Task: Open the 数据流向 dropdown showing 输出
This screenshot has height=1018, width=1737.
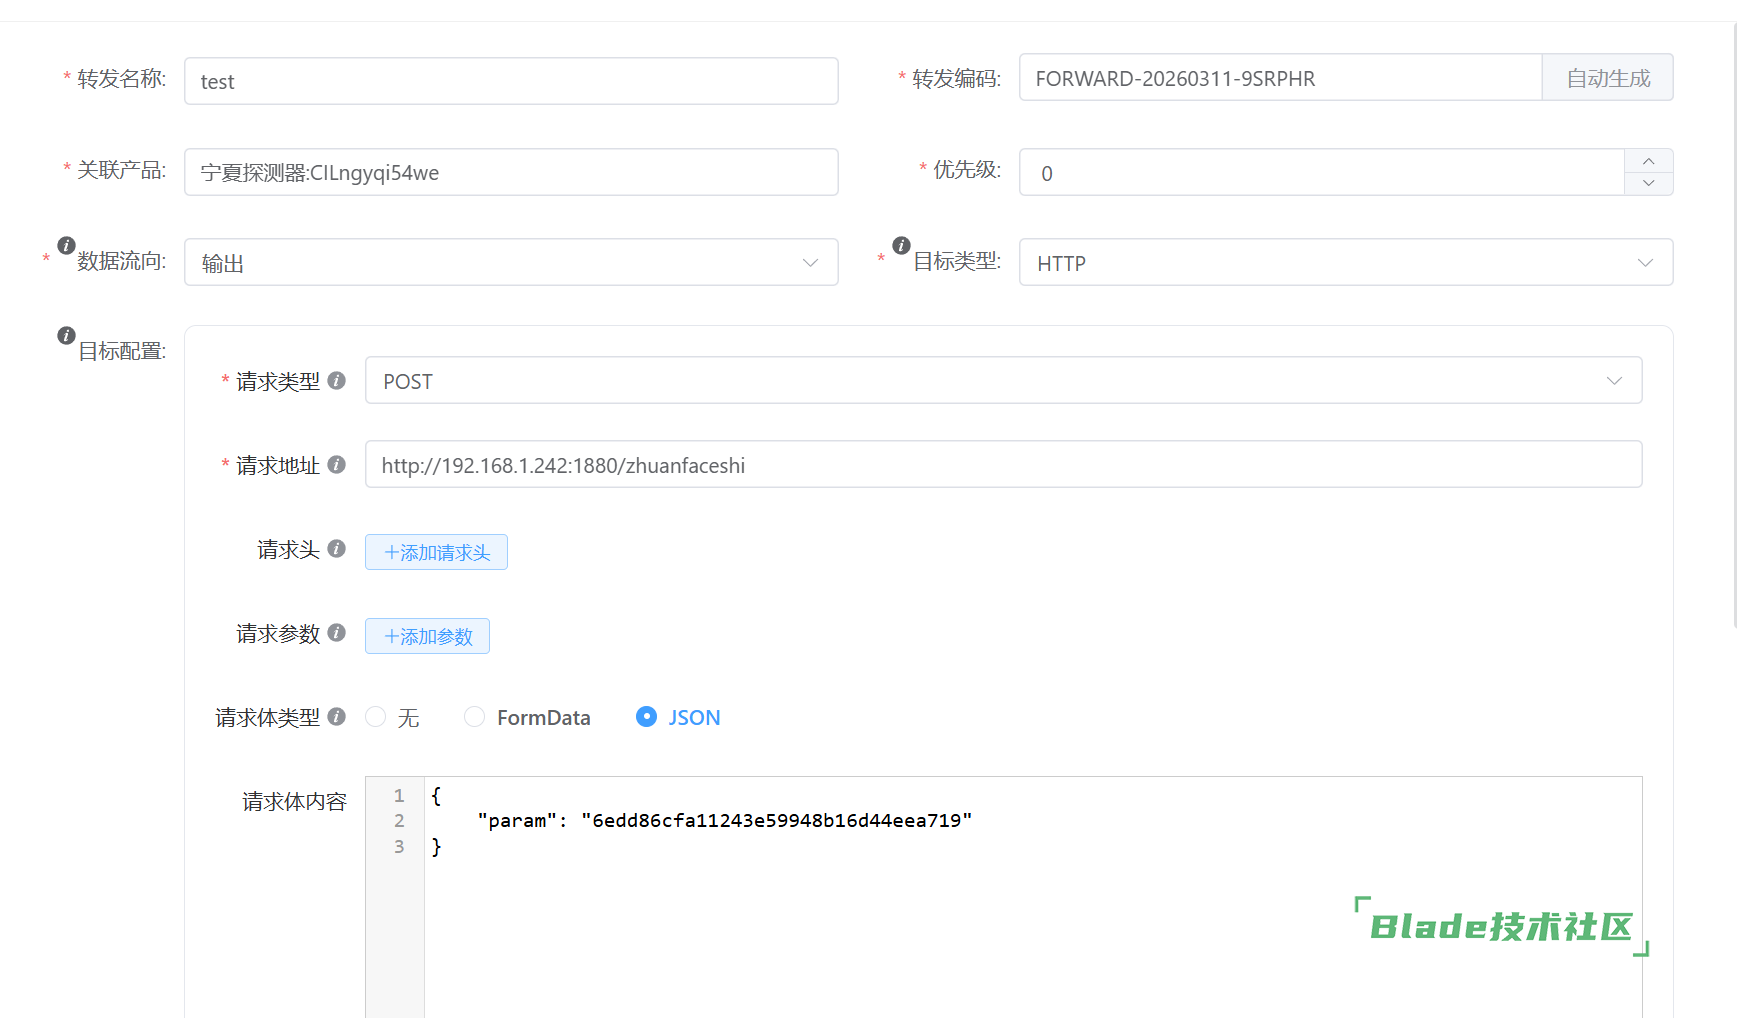Action: 510,262
